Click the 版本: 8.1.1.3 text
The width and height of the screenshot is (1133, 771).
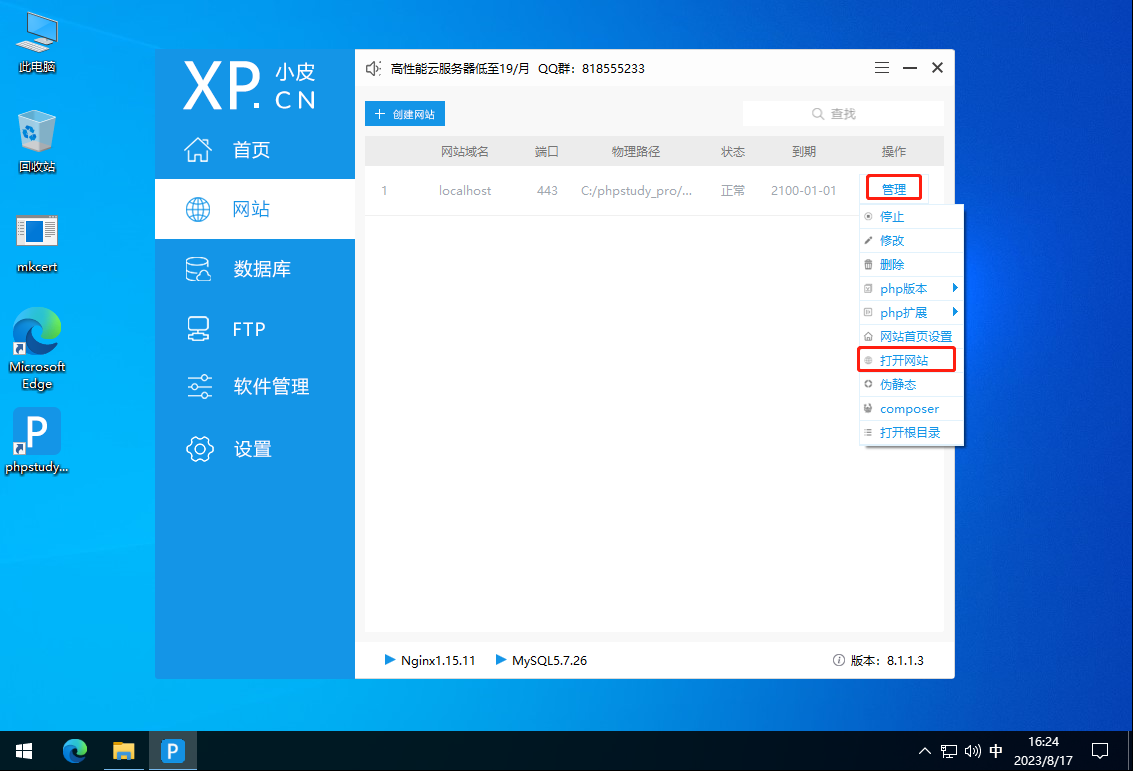887,660
